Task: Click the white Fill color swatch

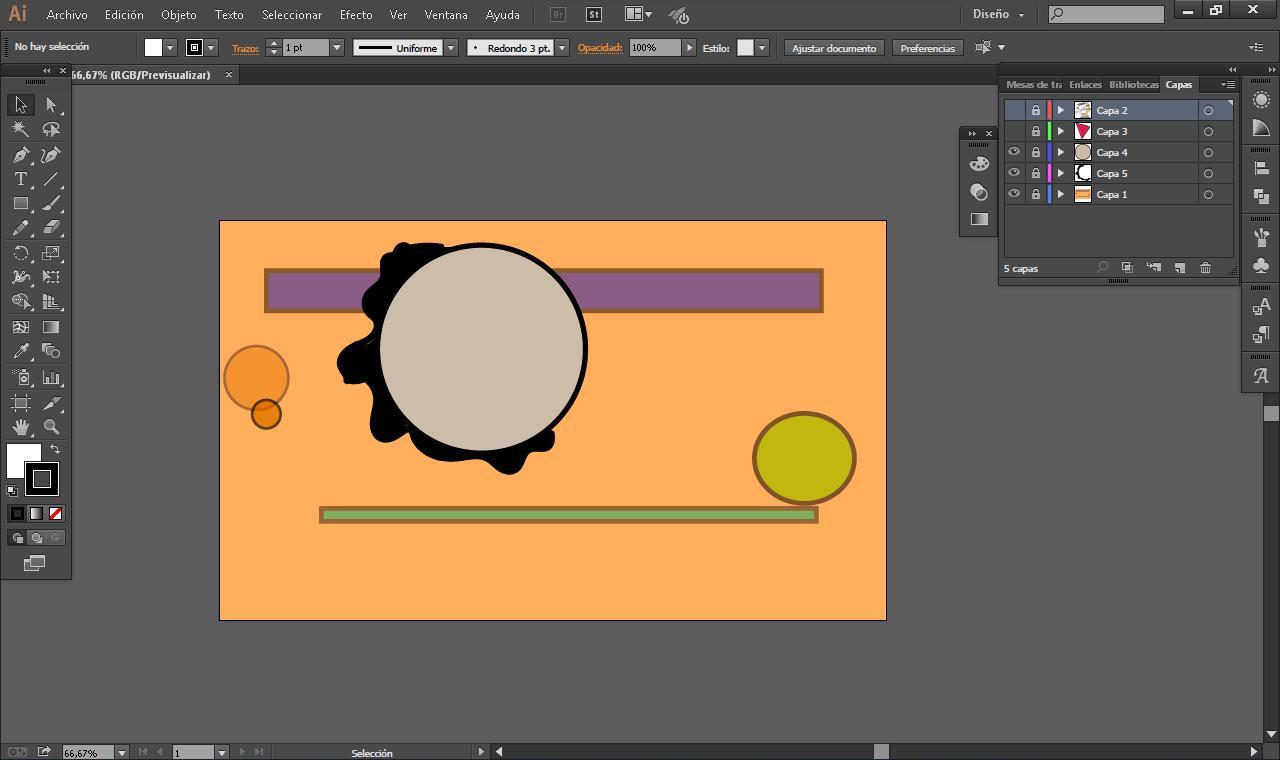Action: pyautogui.click(x=22, y=460)
